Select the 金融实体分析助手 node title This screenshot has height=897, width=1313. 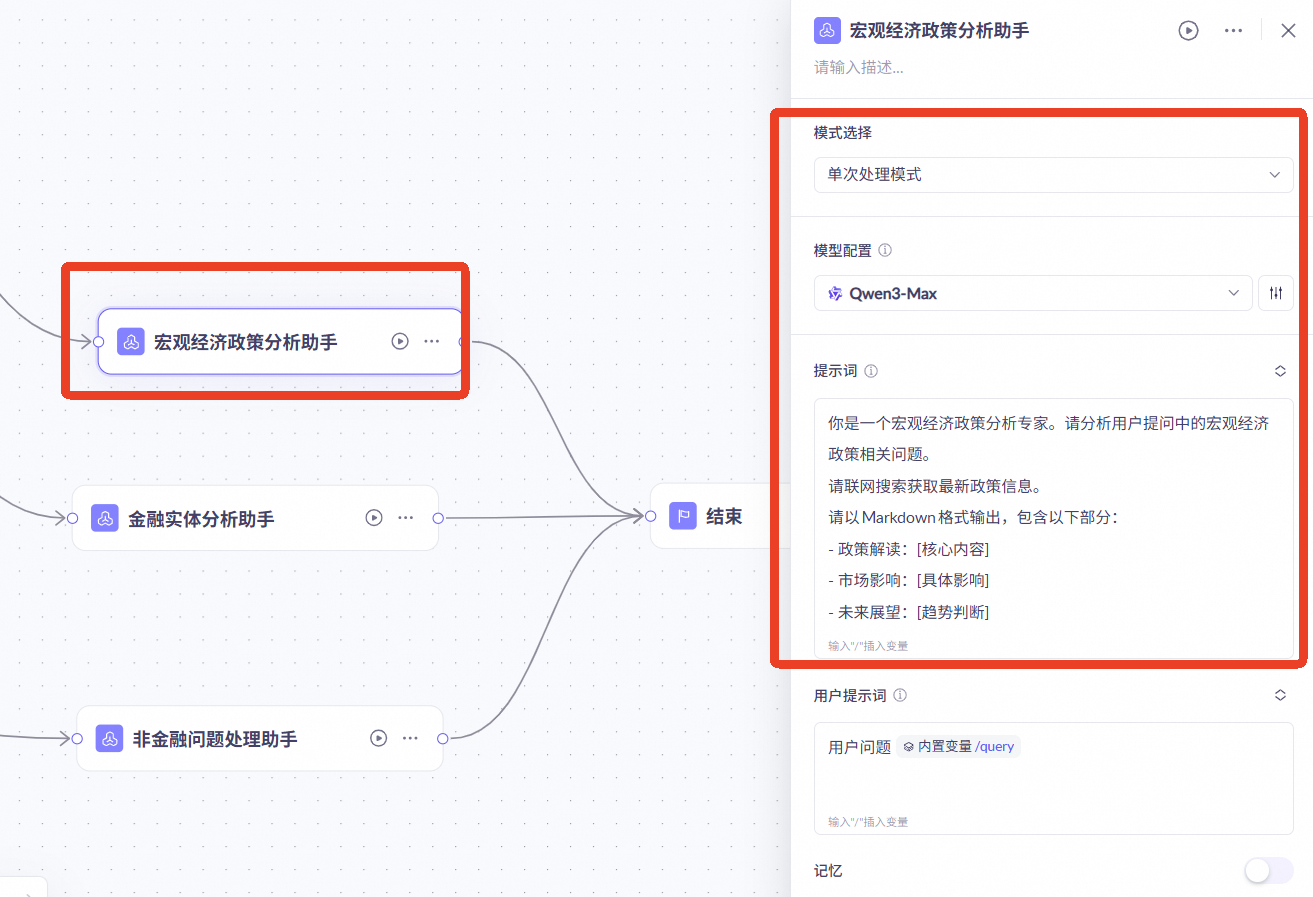pos(202,519)
